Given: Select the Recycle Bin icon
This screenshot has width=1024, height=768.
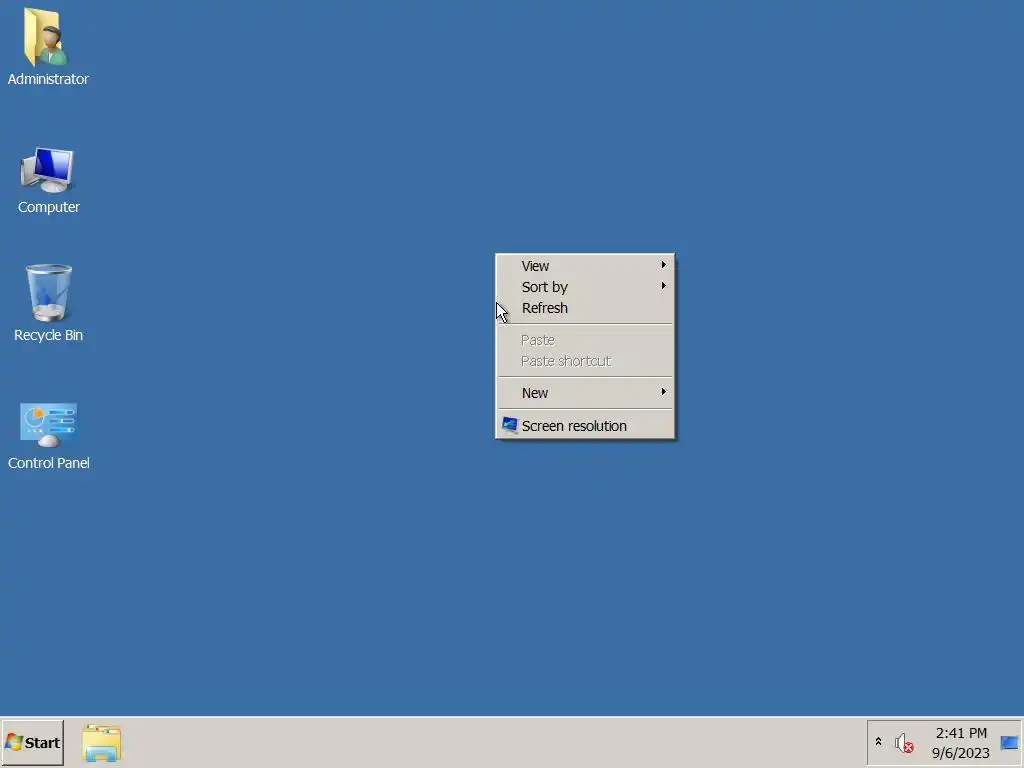Looking at the screenshot, I should [x=48, y=293].
